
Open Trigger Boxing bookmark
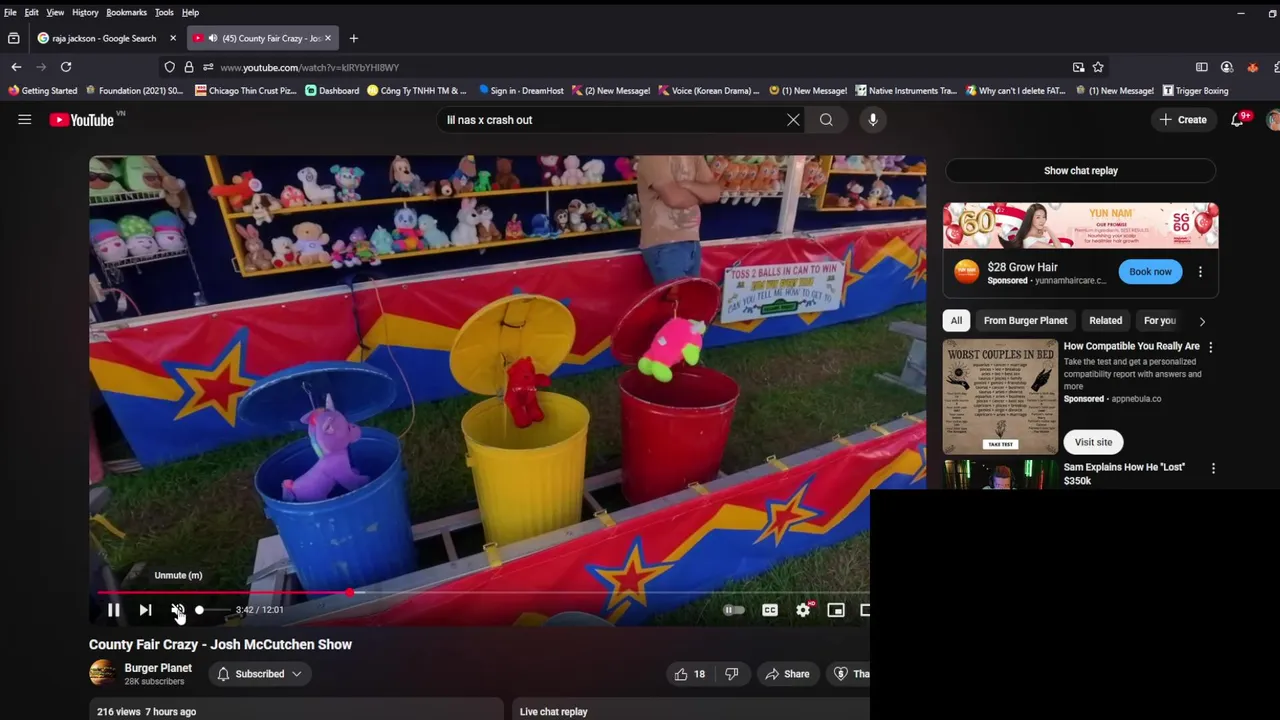1195,91
